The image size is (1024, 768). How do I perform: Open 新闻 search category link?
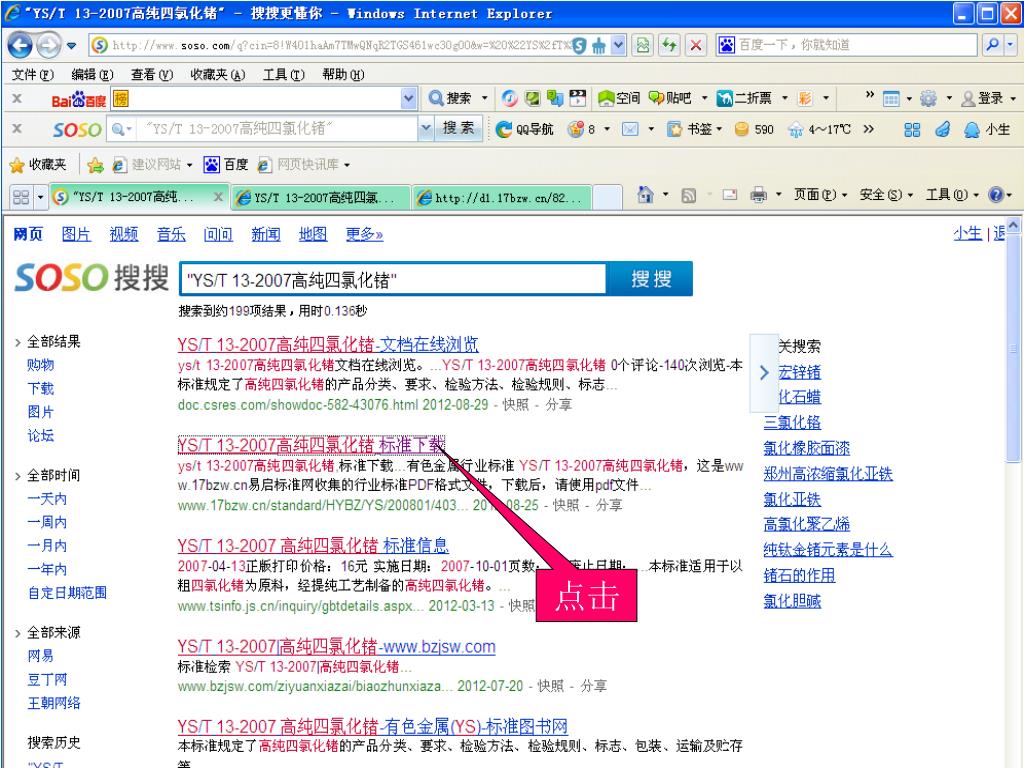tap(266, 234)
